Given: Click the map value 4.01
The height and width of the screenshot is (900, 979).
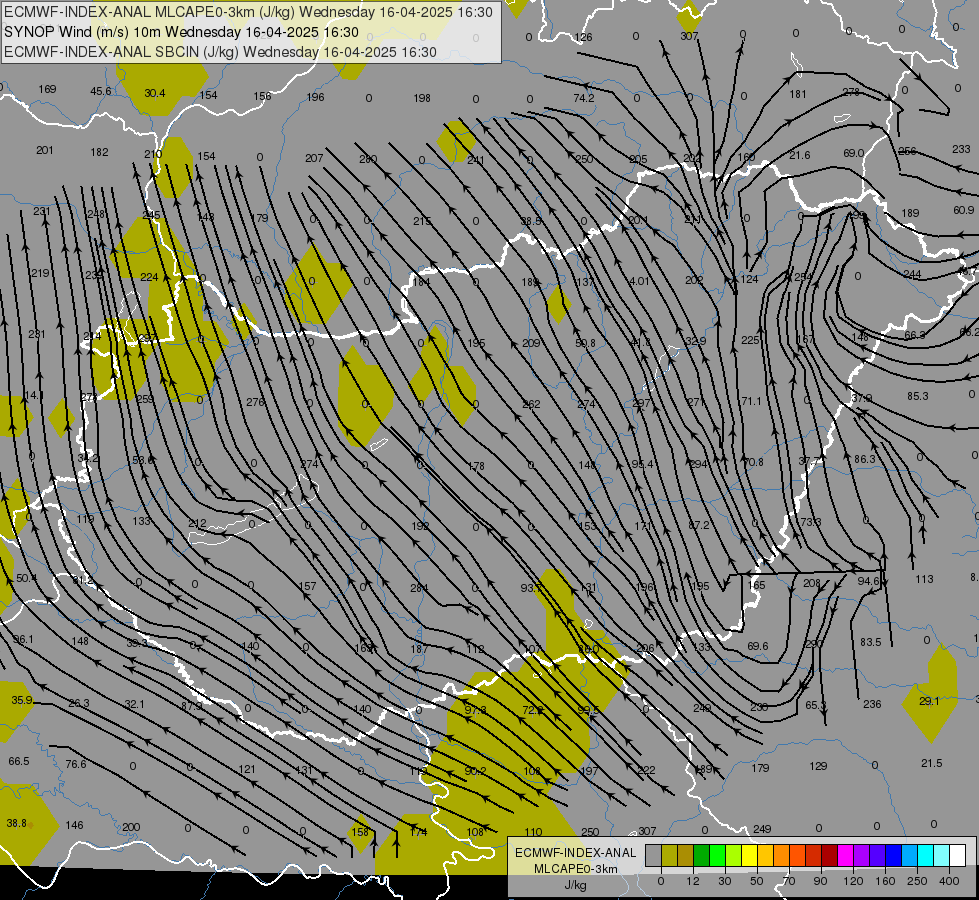Looking at the screenshot, I should click(639, 281).
